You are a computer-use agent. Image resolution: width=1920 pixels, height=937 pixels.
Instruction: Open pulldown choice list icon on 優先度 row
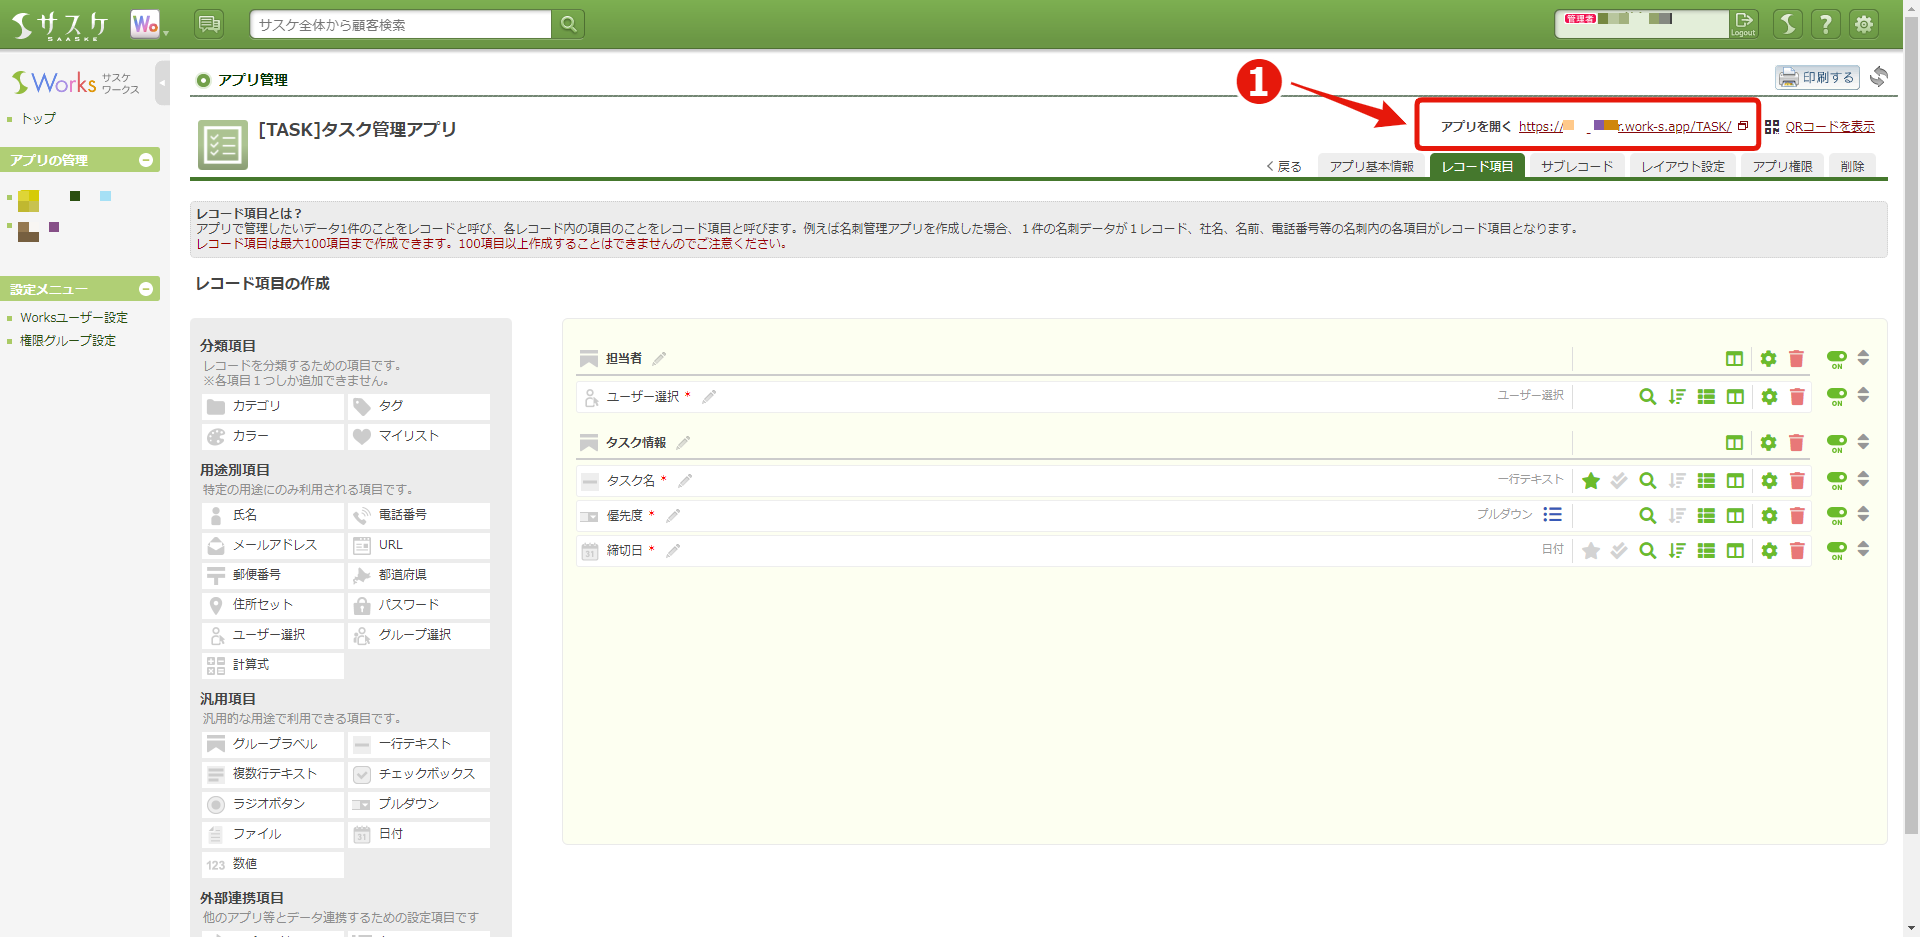click(1553, 515)
